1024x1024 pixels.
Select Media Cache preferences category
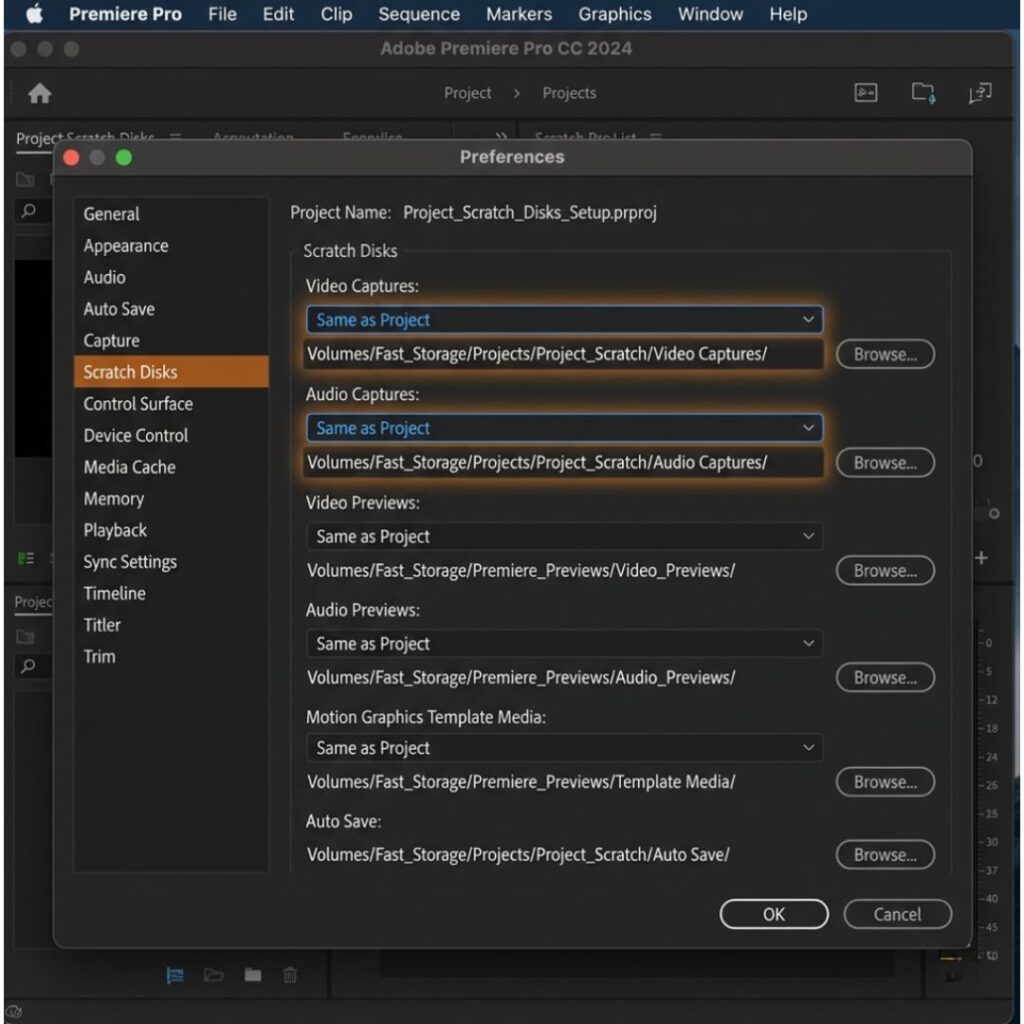point(171,467)
